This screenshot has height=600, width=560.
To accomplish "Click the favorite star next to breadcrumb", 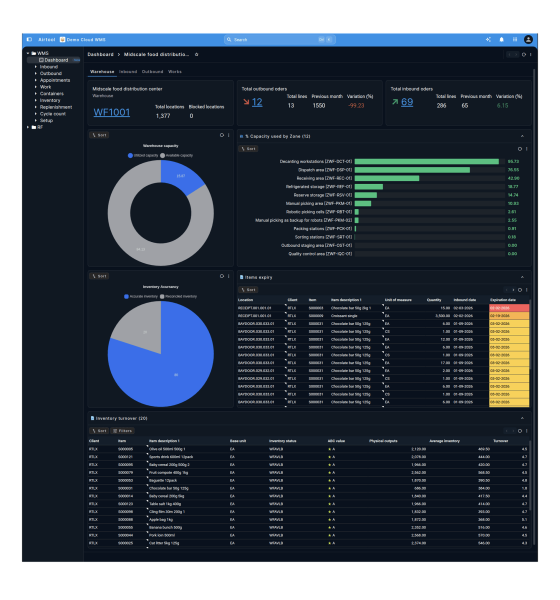I will coord(197,54).
